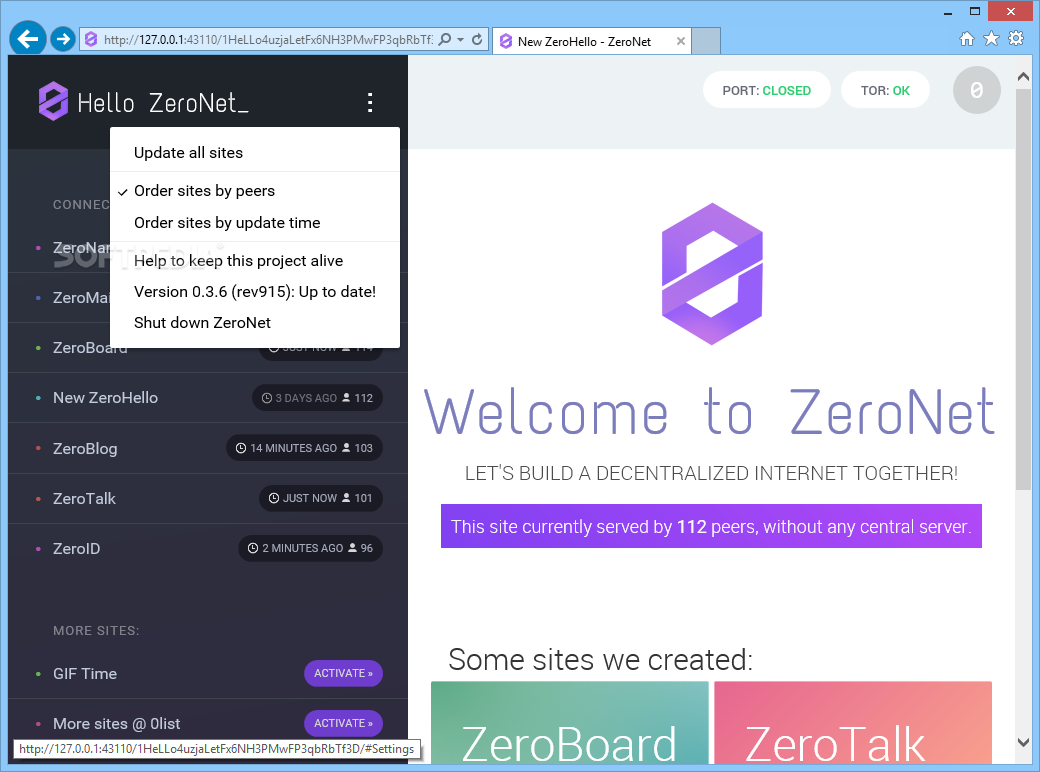Select Order sites by peers
The height and width of the screenshot is (772, 1040).
coord(204,190)
